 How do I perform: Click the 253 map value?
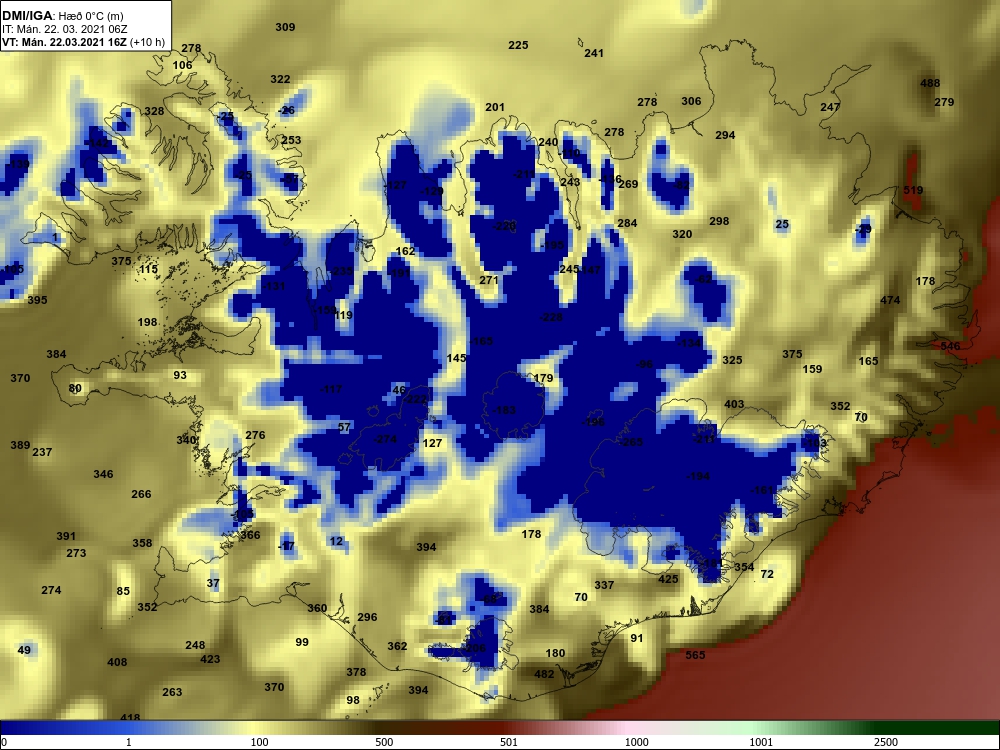(x=291, y=140)
